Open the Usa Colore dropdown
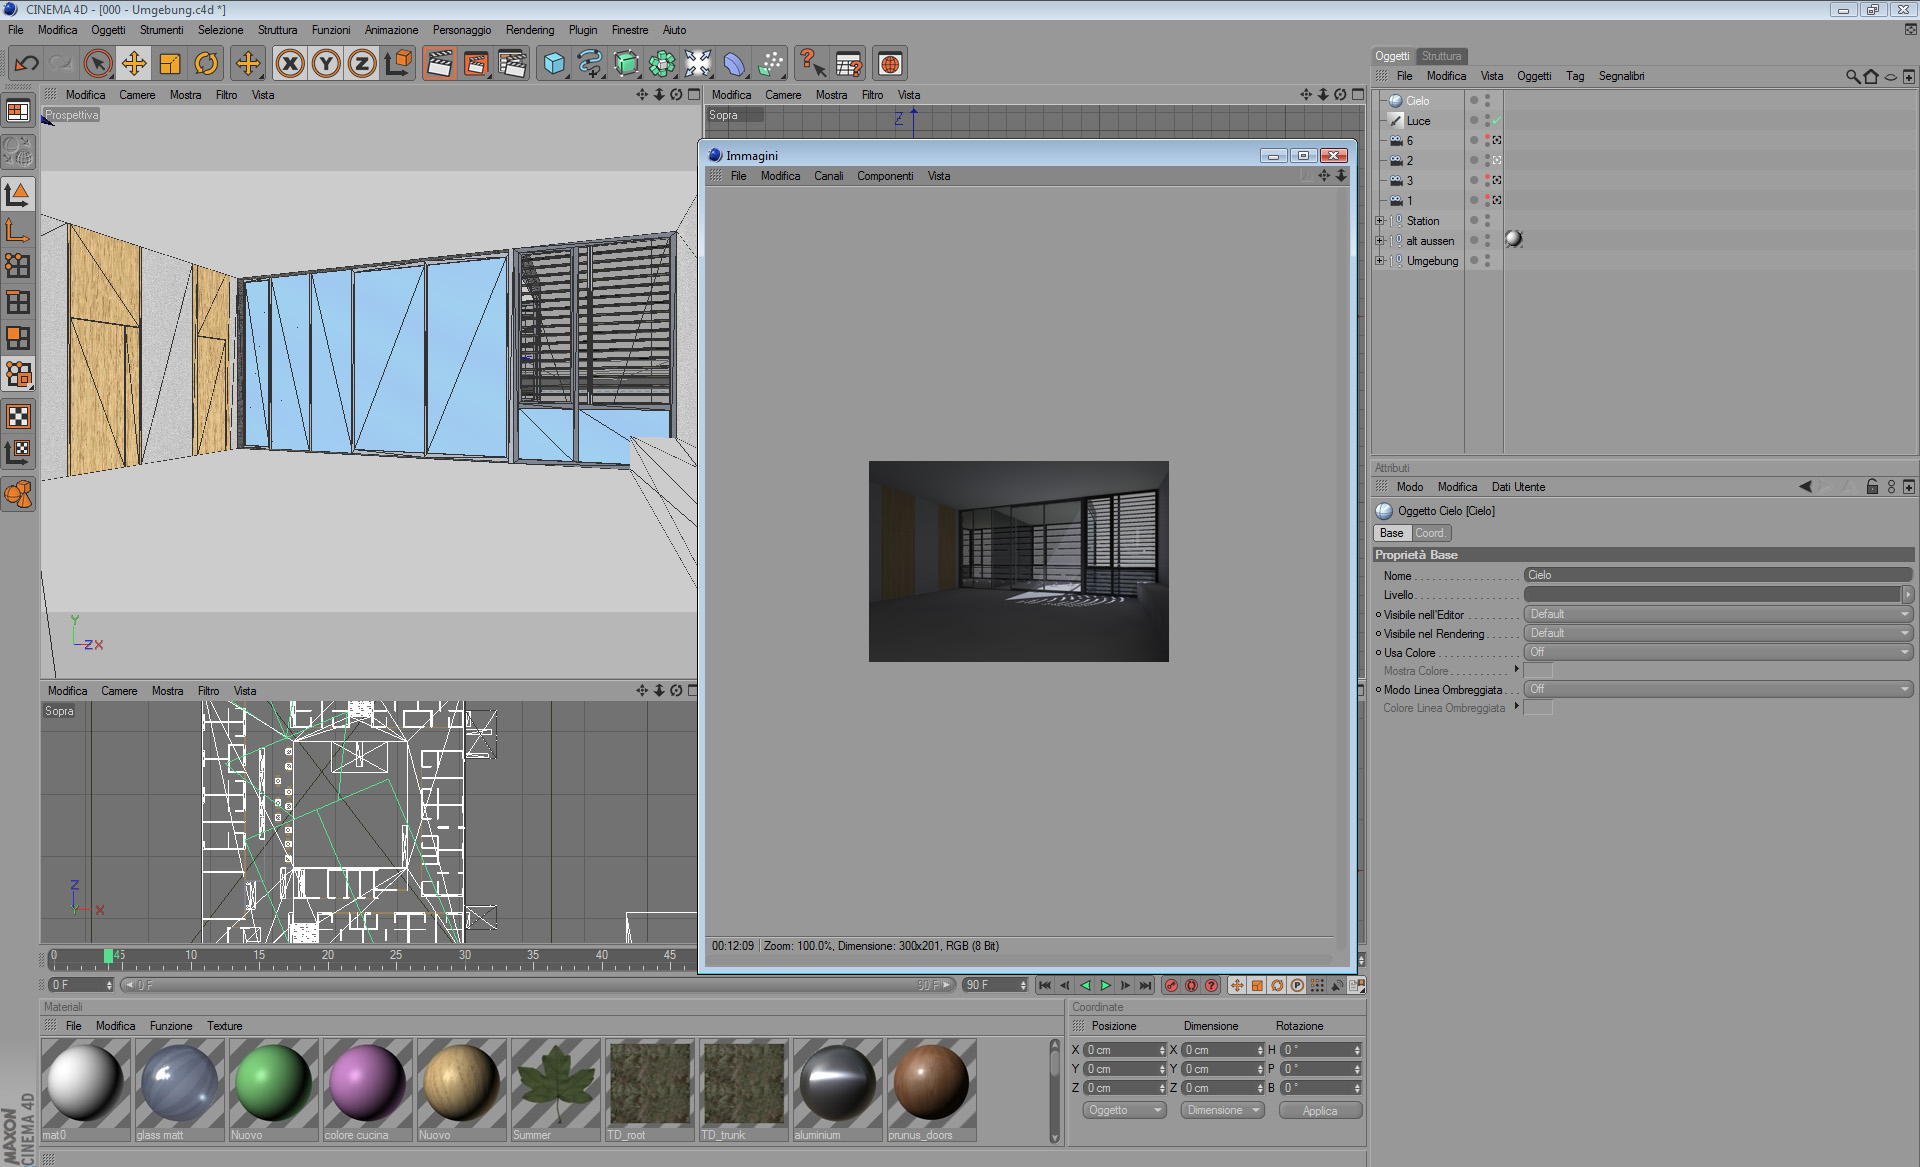Viewport: 1920px width, 1167px height. pyautogui.click(x=1717, y=652)
